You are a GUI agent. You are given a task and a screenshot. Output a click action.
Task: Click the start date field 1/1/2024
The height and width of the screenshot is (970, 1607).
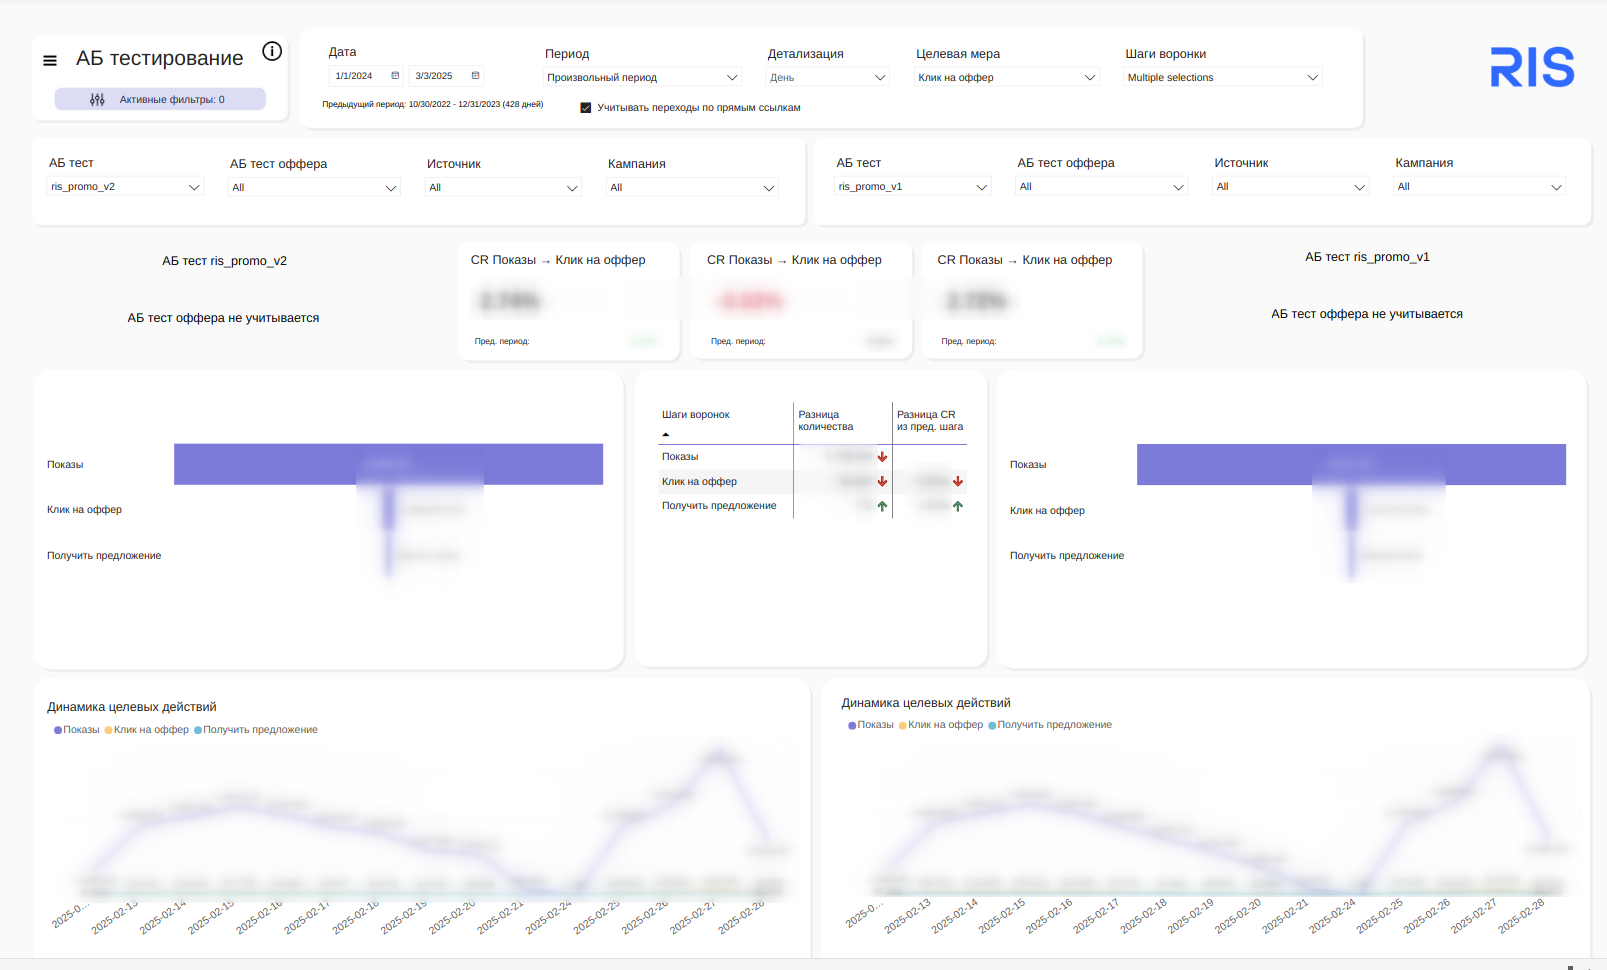tap(355, 76)
